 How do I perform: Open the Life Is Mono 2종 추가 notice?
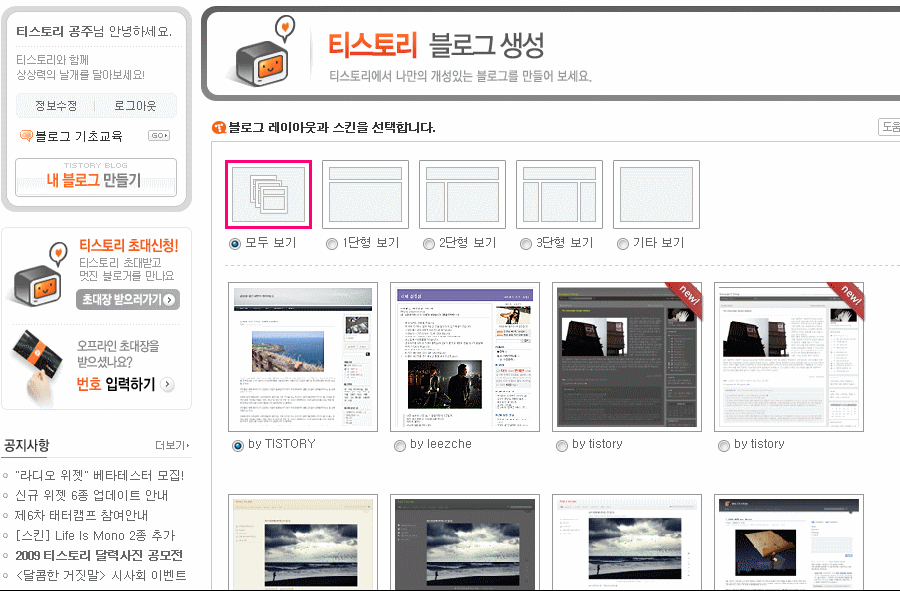pos(95,535)
